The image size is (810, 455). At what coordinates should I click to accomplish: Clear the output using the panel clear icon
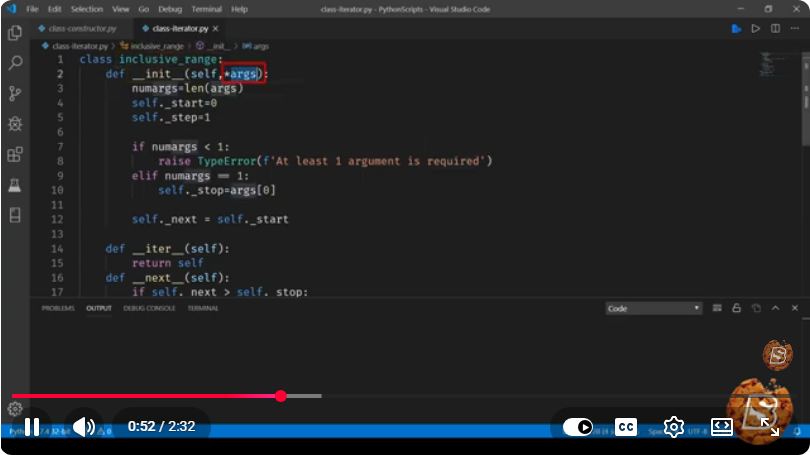tap(717, 308)
